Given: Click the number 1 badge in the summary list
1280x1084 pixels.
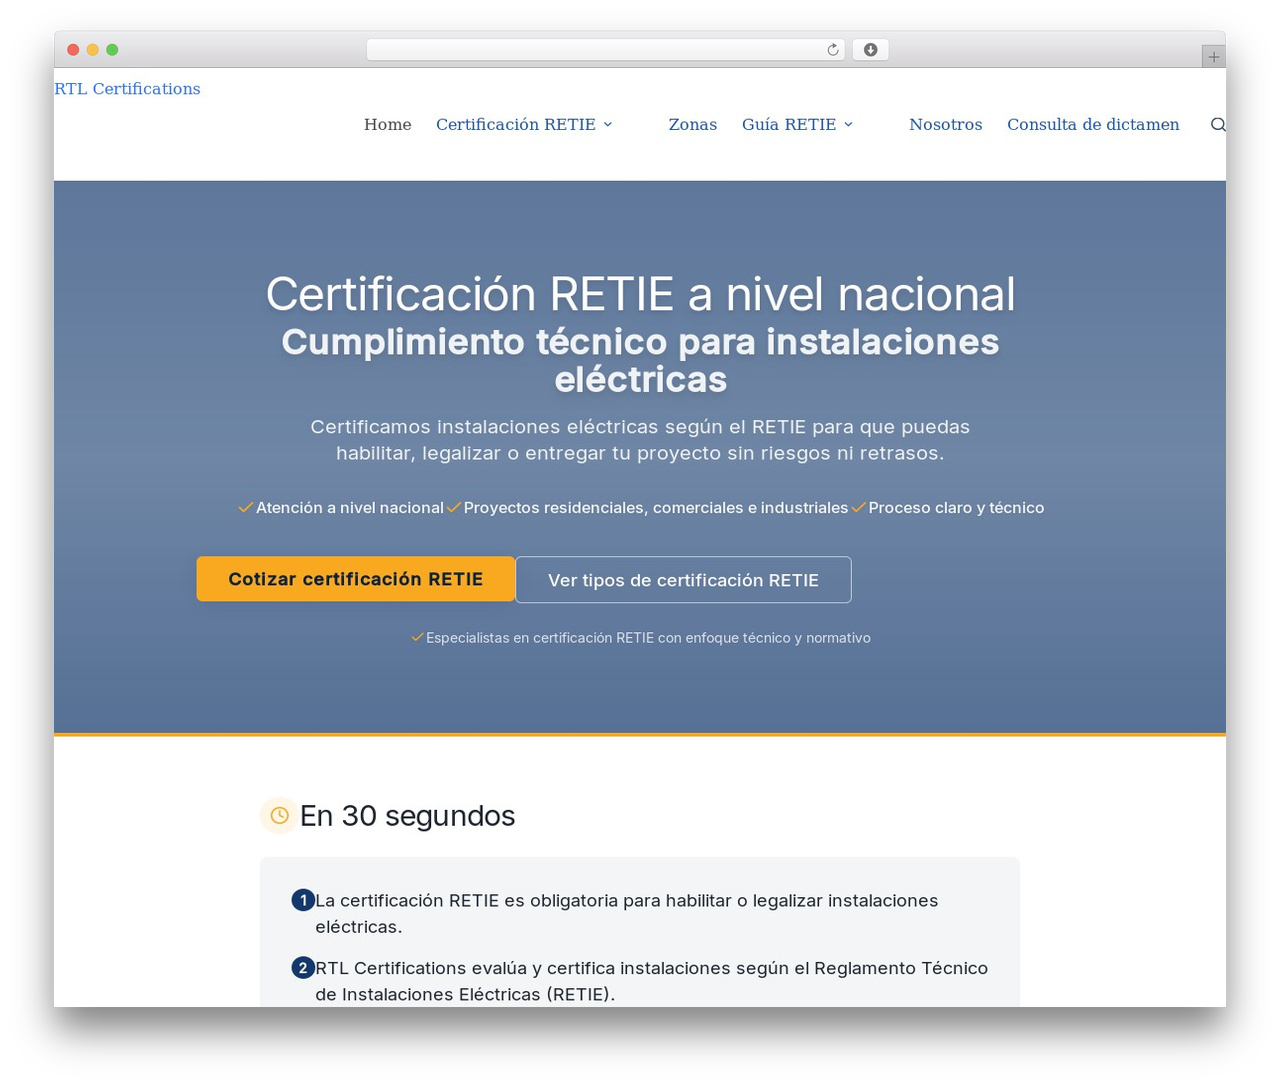Looking at the screenshot, I should point(303,900).
